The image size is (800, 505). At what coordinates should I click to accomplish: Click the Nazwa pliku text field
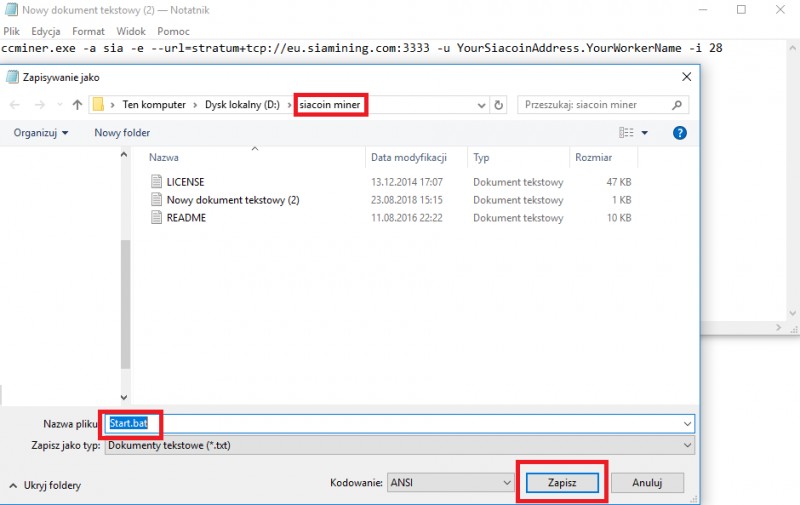click(x=400, y=424)
